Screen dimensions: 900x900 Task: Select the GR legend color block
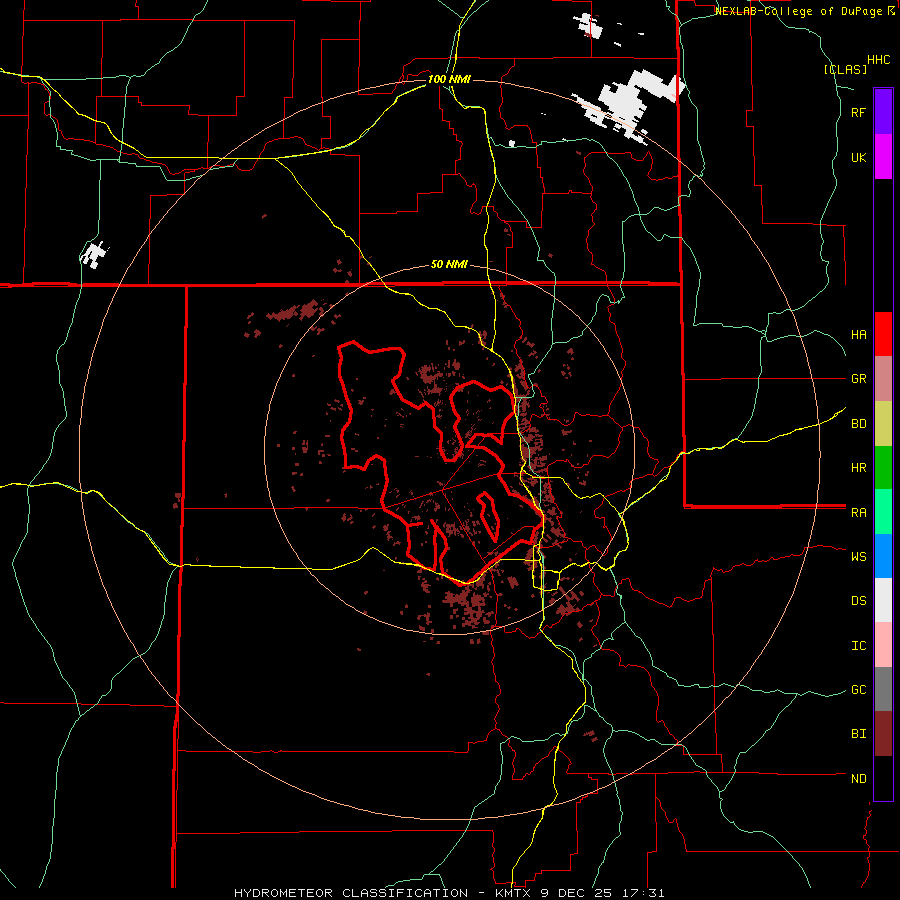(x=883, y=379)
